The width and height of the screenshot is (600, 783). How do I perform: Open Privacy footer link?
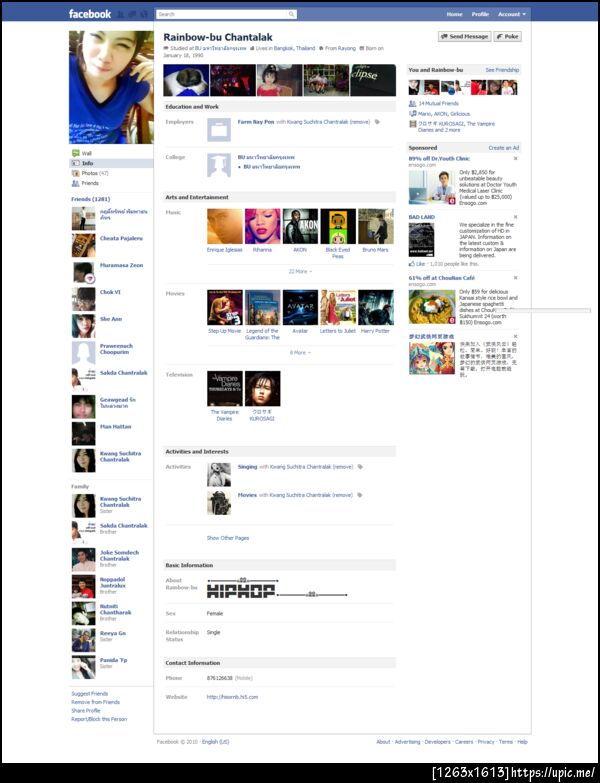tap(486, 742)
